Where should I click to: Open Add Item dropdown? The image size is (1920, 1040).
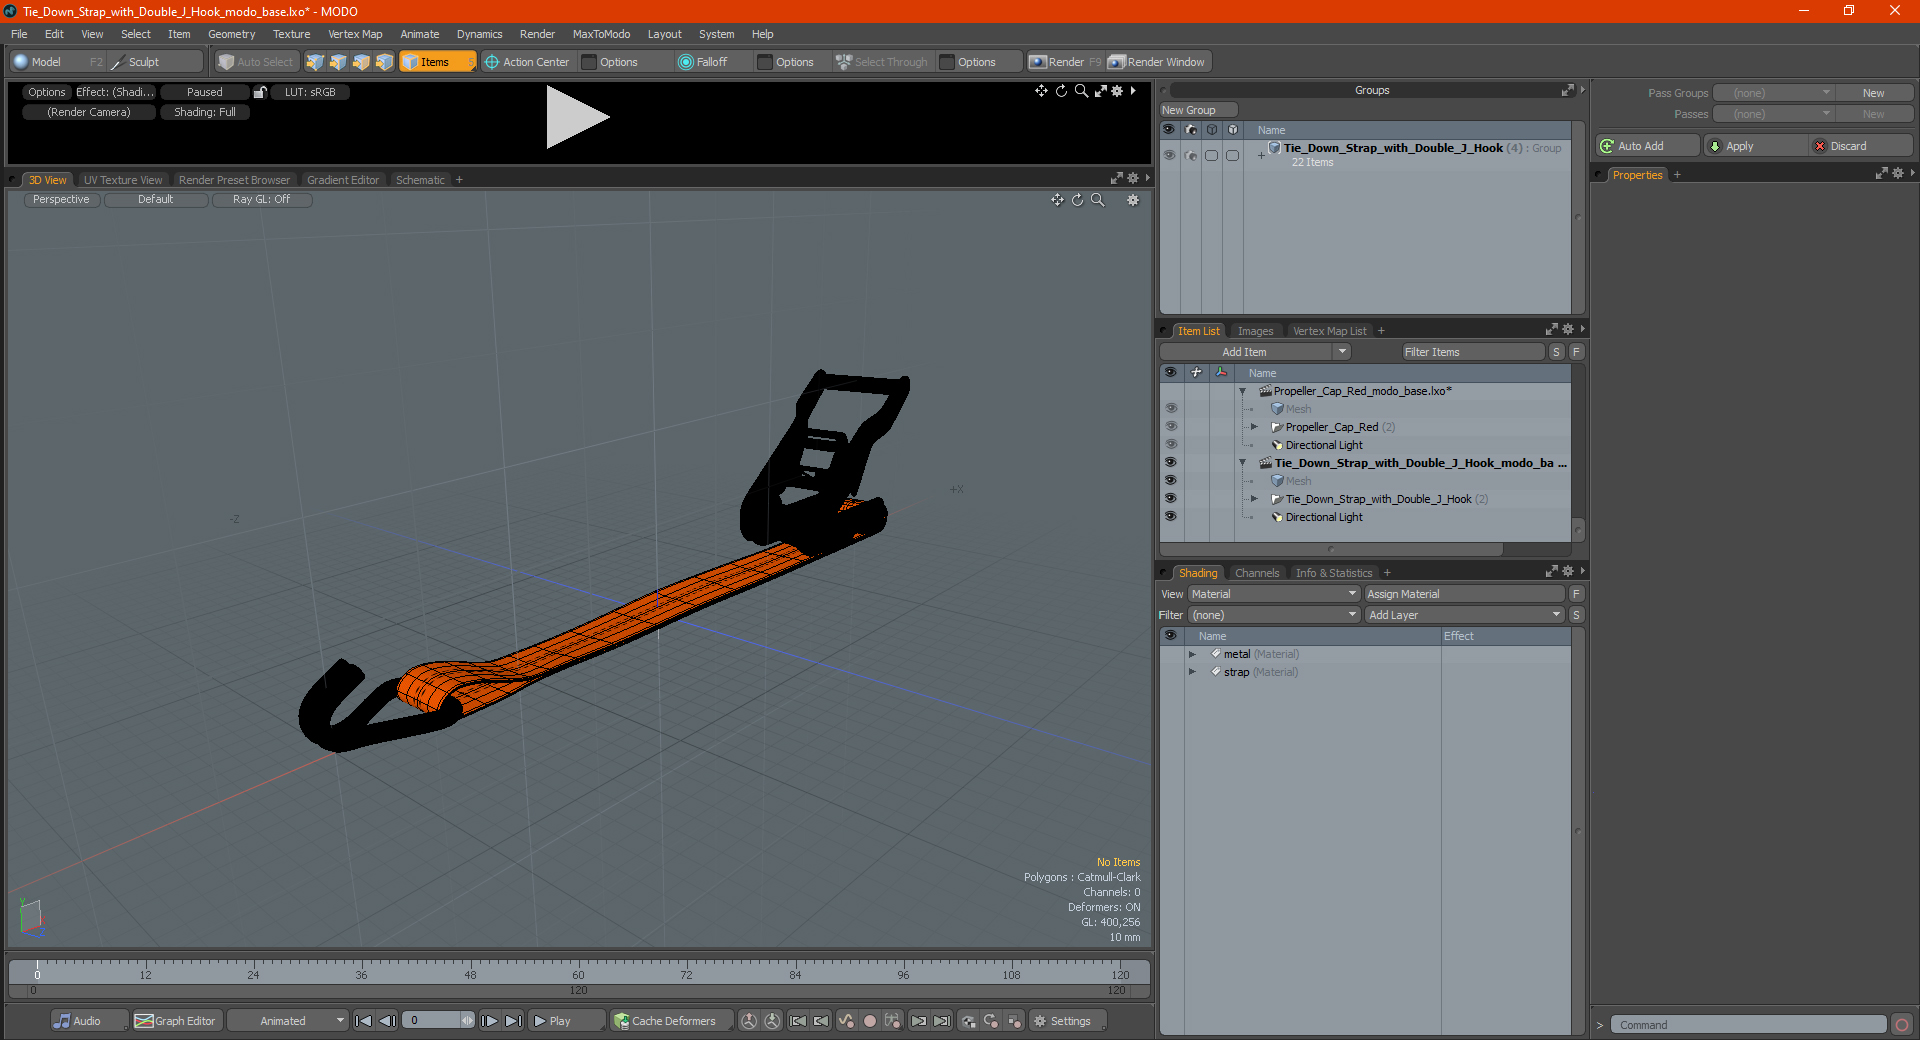point(1255,352)
